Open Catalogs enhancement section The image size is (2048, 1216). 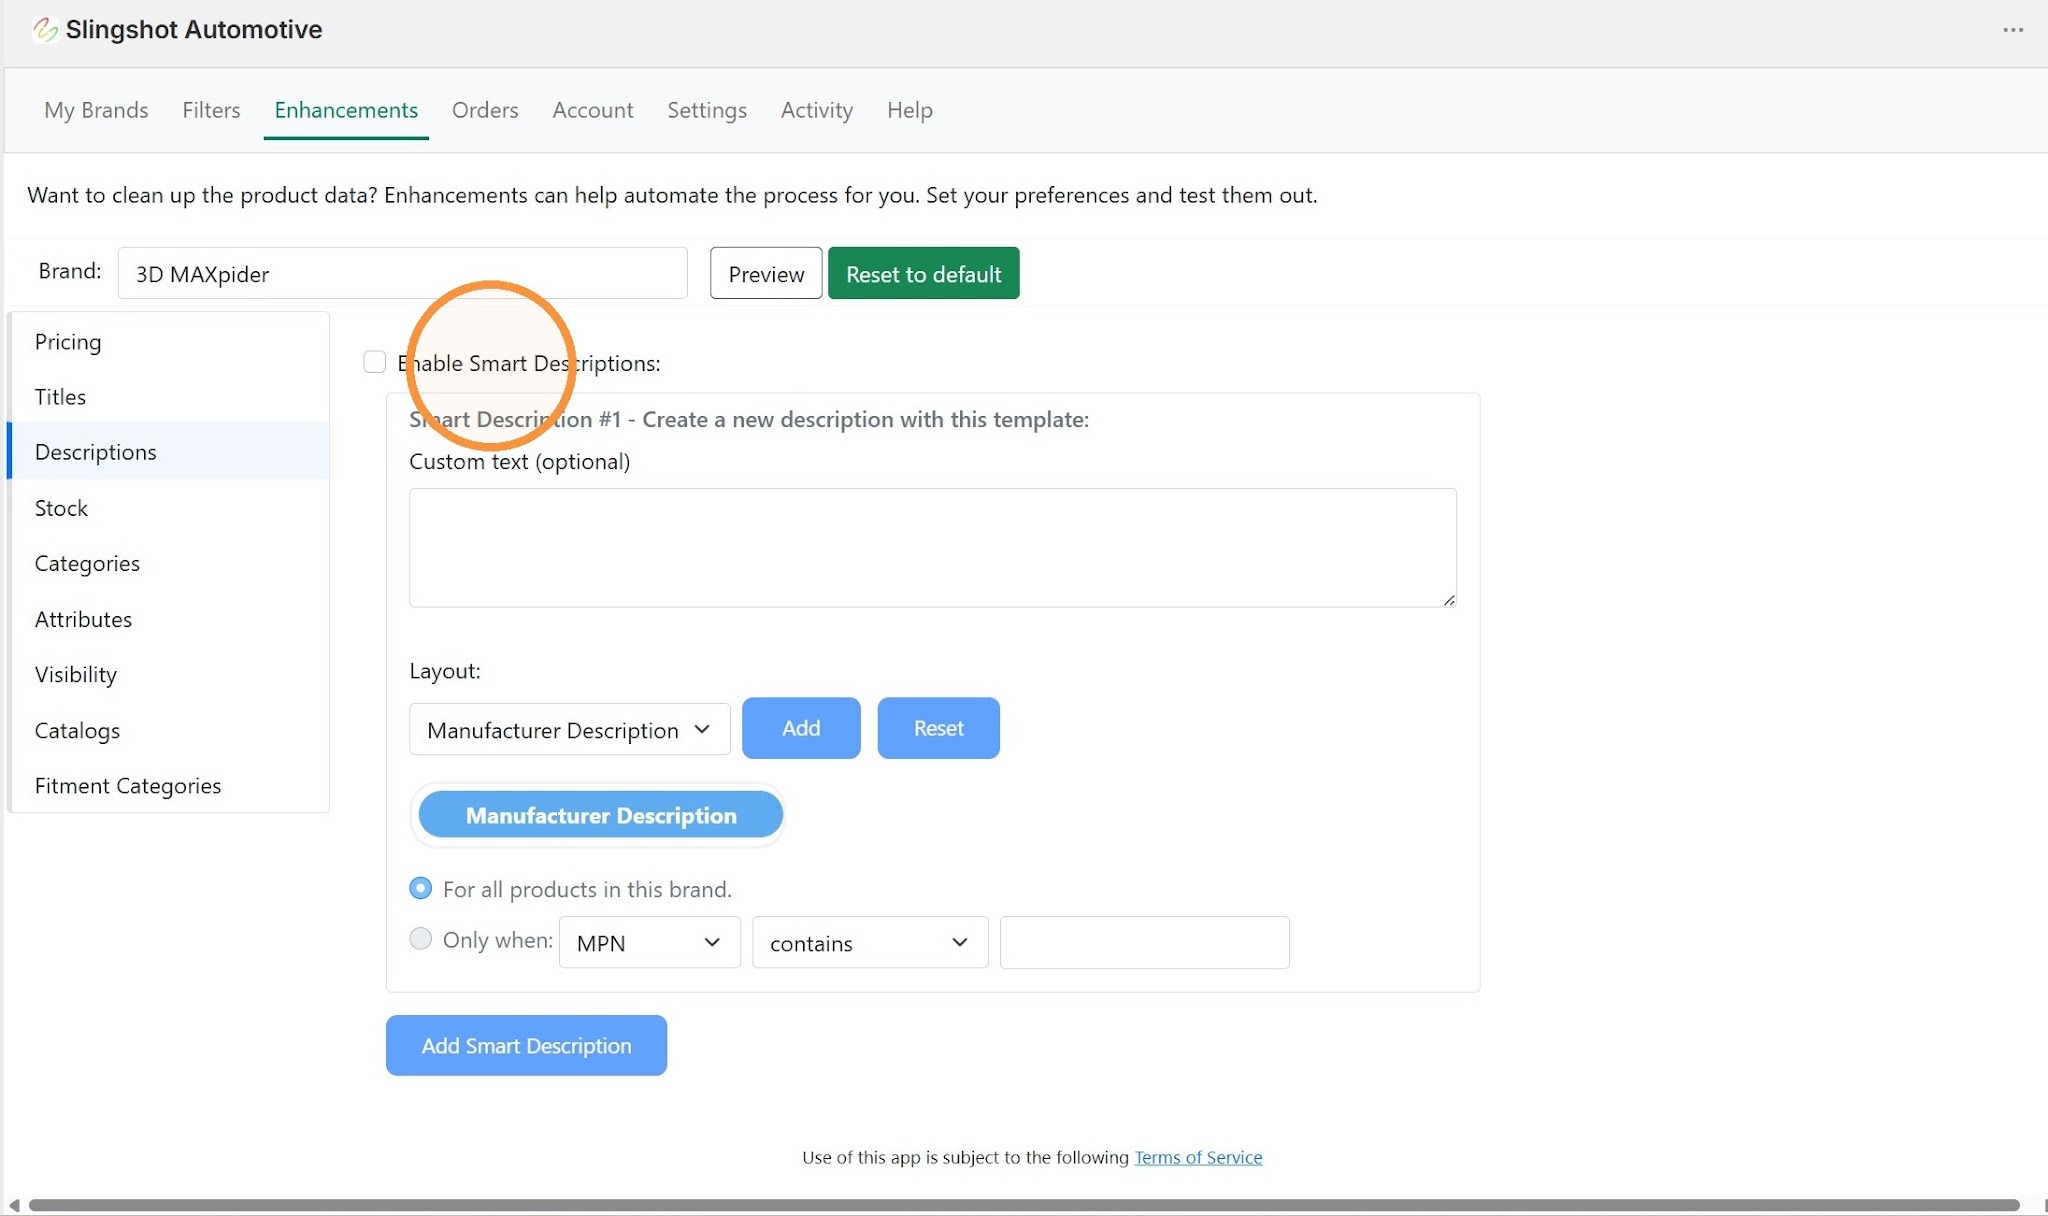click(168, 730)
